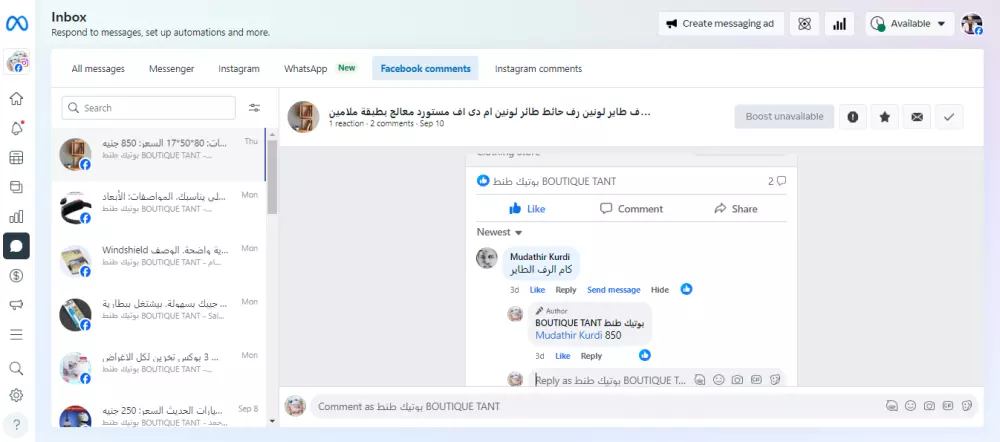Attach photo via camera icon in bottom comment box

coord(929,406)
